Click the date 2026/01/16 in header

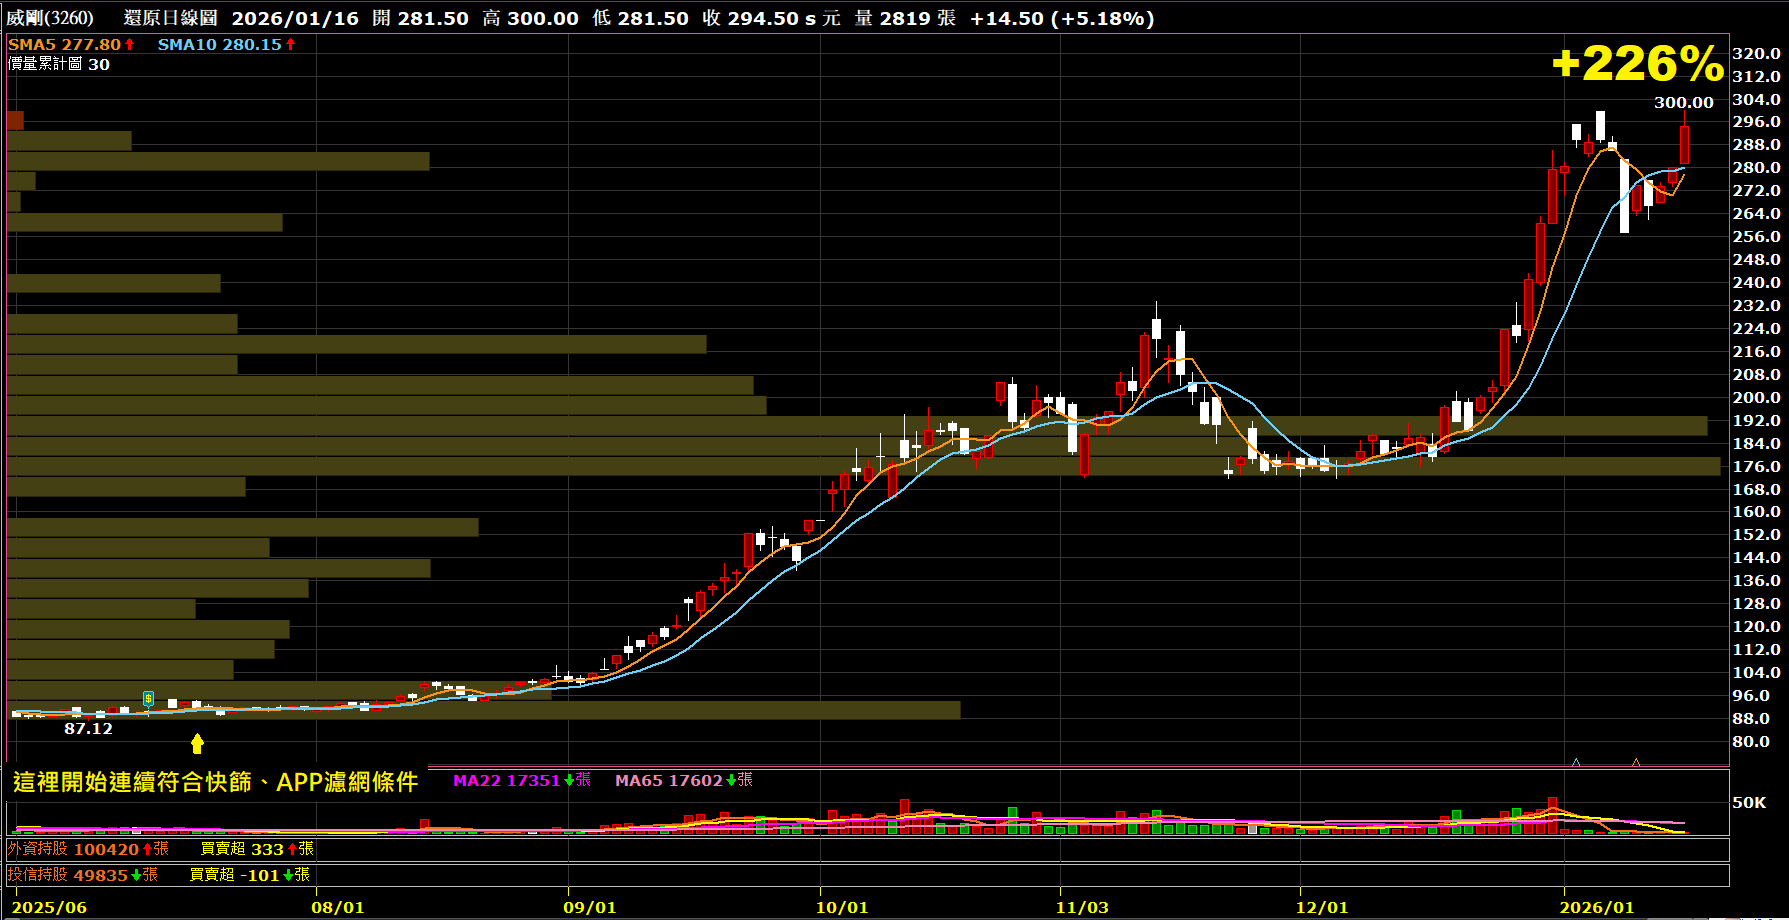coord(295,18)
